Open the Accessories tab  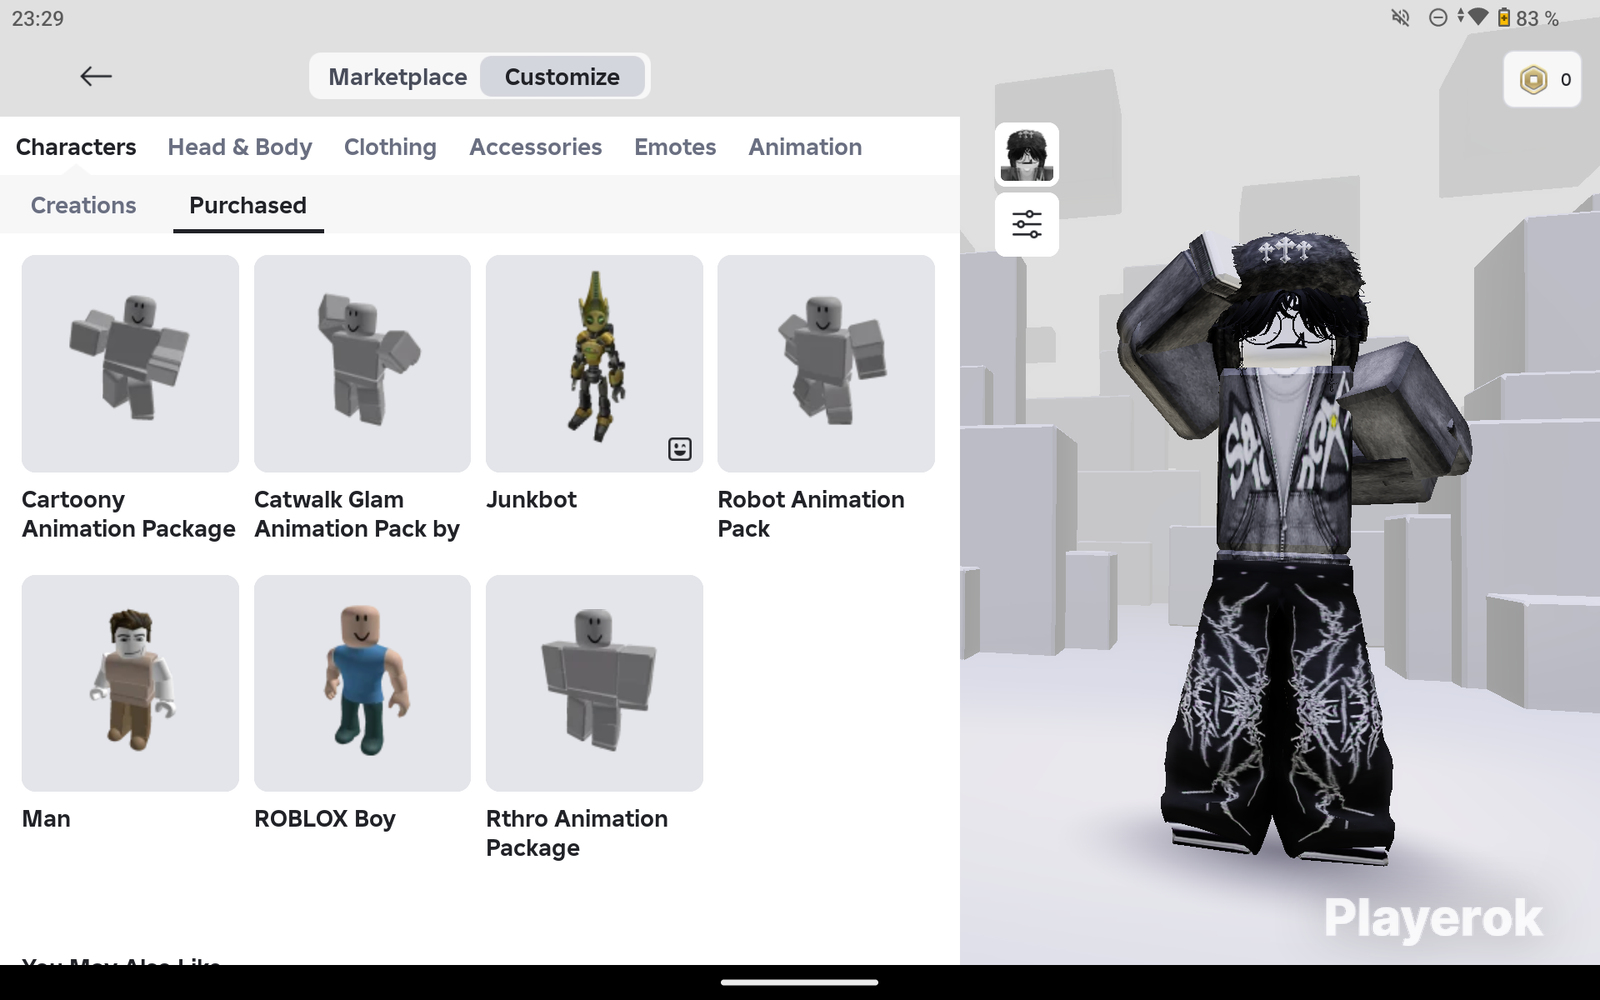pos(536,147)
